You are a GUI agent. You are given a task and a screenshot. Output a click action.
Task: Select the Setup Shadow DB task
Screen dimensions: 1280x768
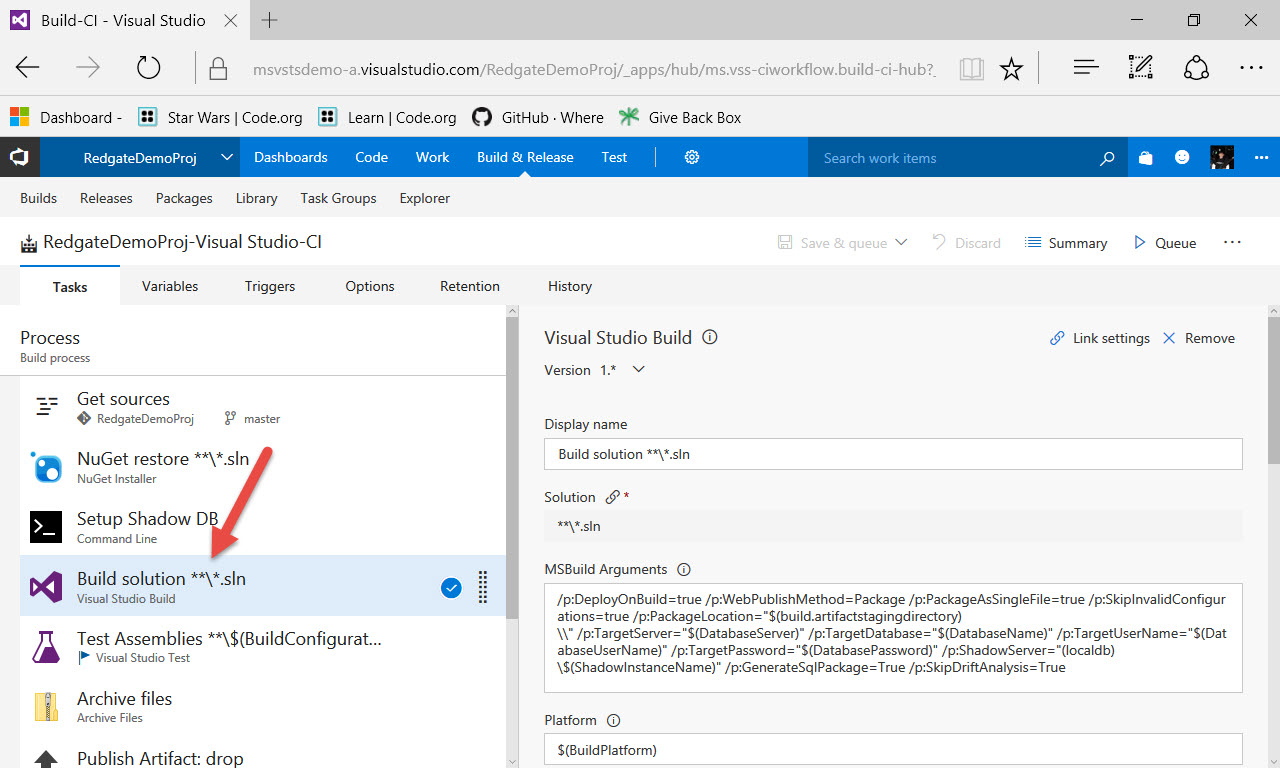click(x=262, y=526)
